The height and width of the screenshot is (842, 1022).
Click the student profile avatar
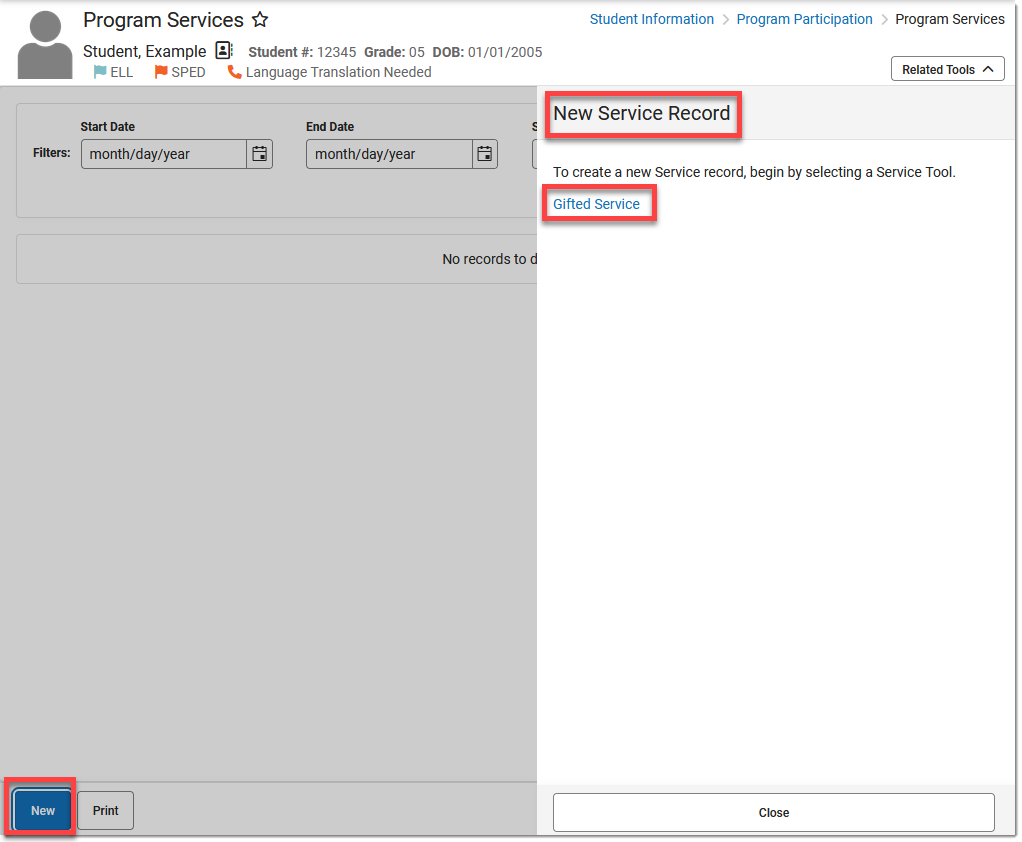coord(45,44)
